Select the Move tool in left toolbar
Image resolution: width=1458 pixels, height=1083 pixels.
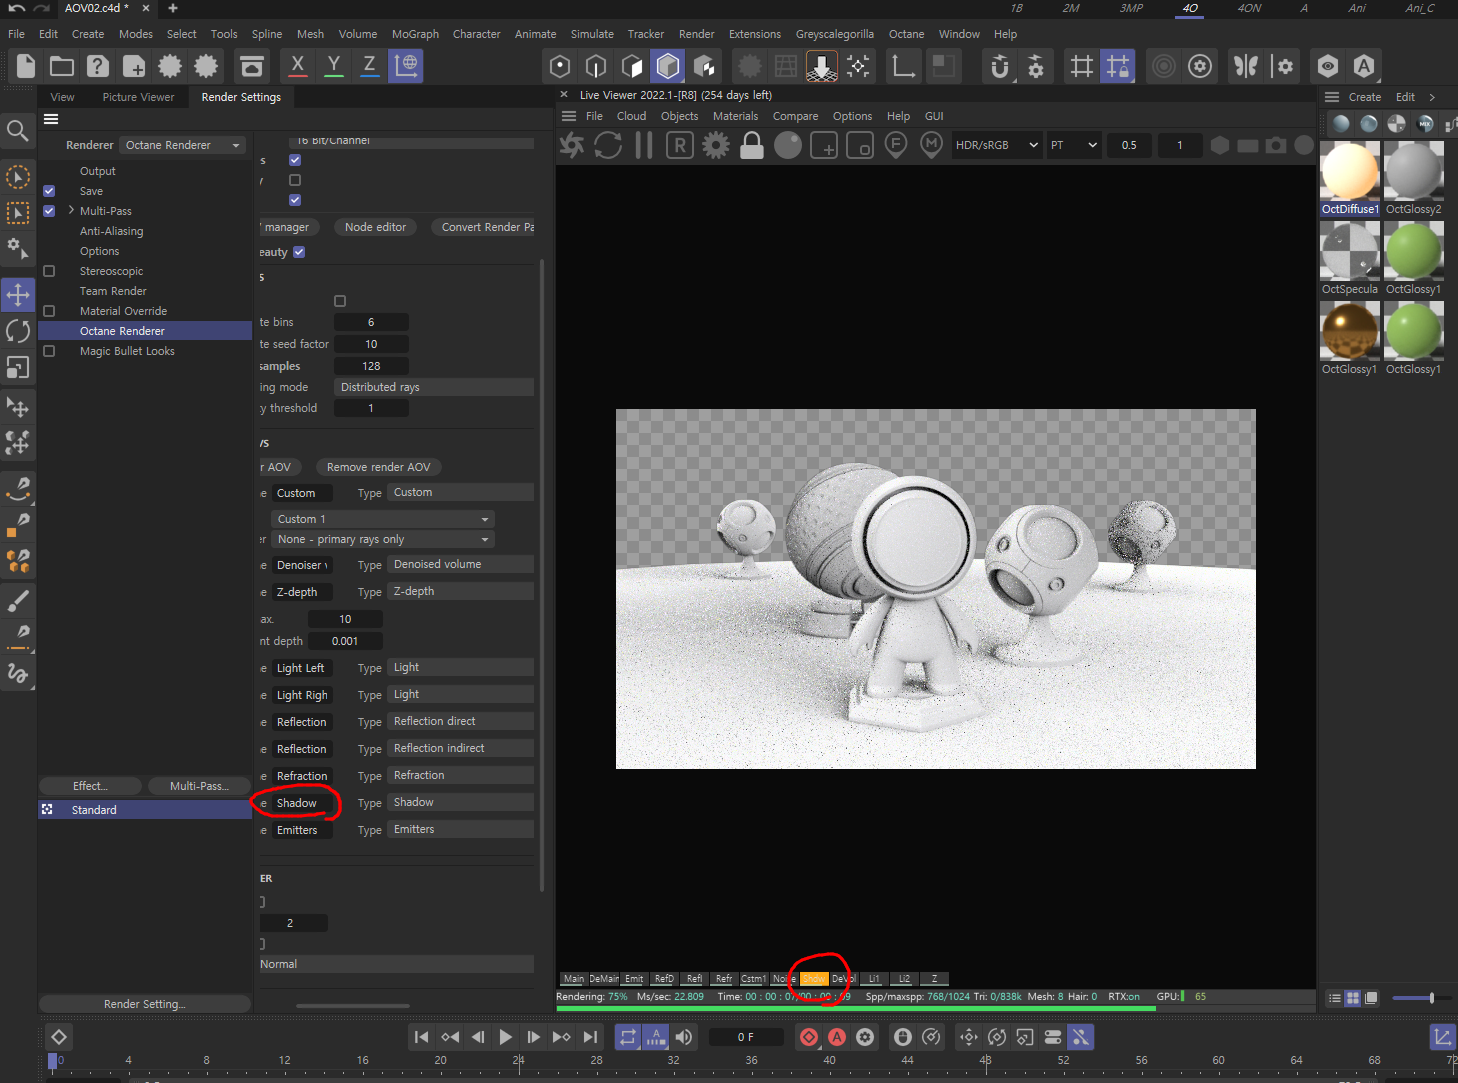pos(18,294)
